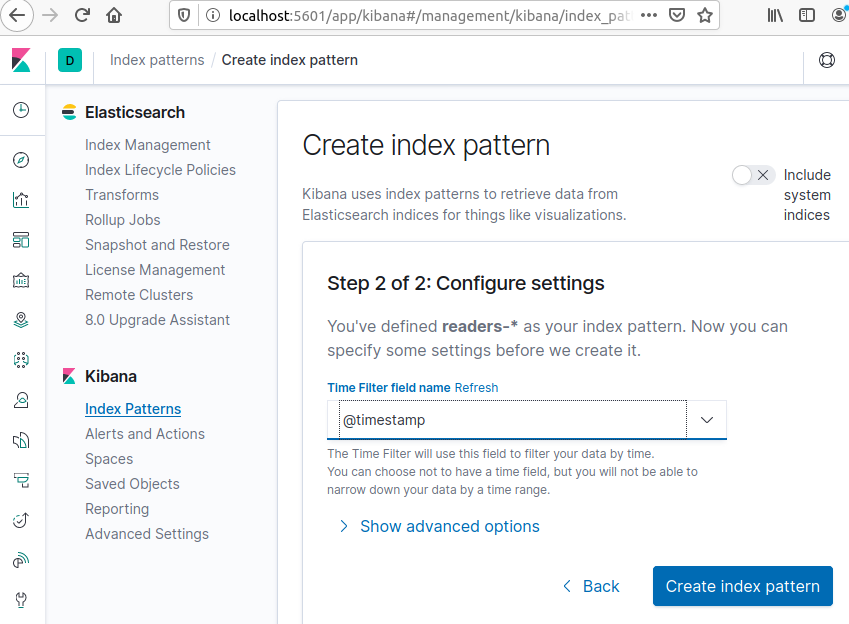Open Index Management under Elasticsearch
This screenshot has width=849, height=624.
tap(148, 145)
